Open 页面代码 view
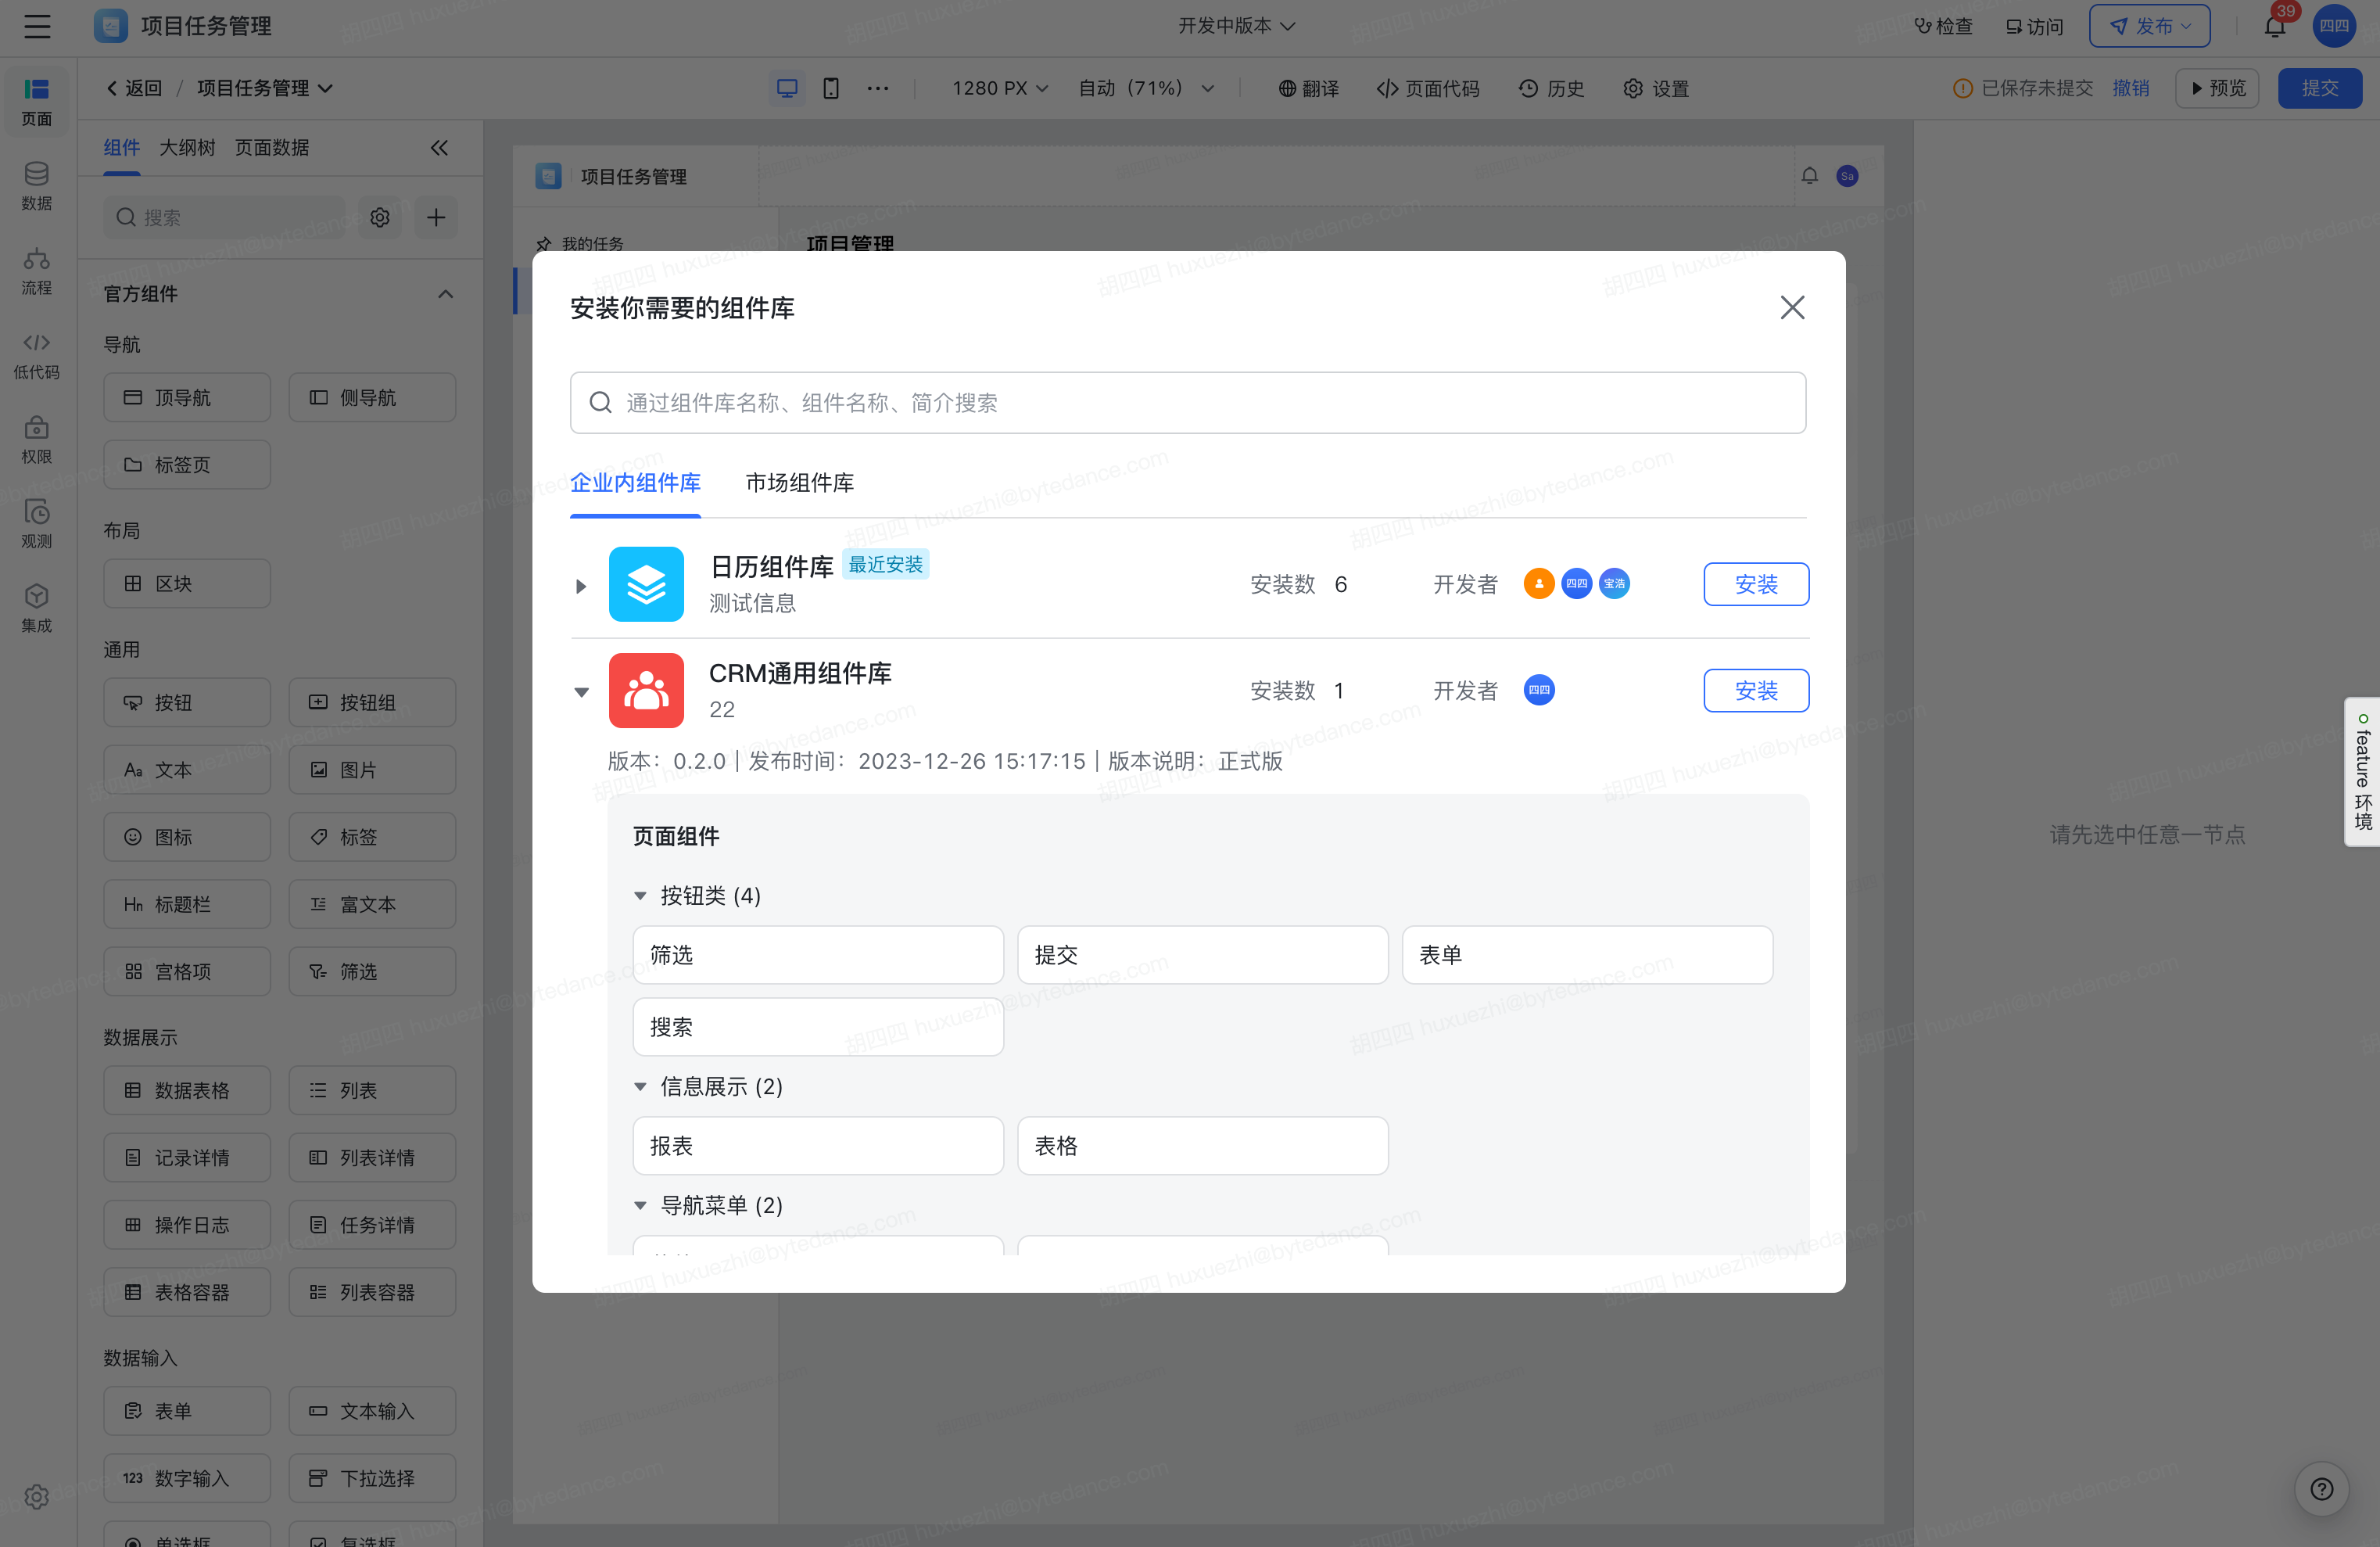The width and height of the screenshot is (2380, 1547). (1427, 88)
